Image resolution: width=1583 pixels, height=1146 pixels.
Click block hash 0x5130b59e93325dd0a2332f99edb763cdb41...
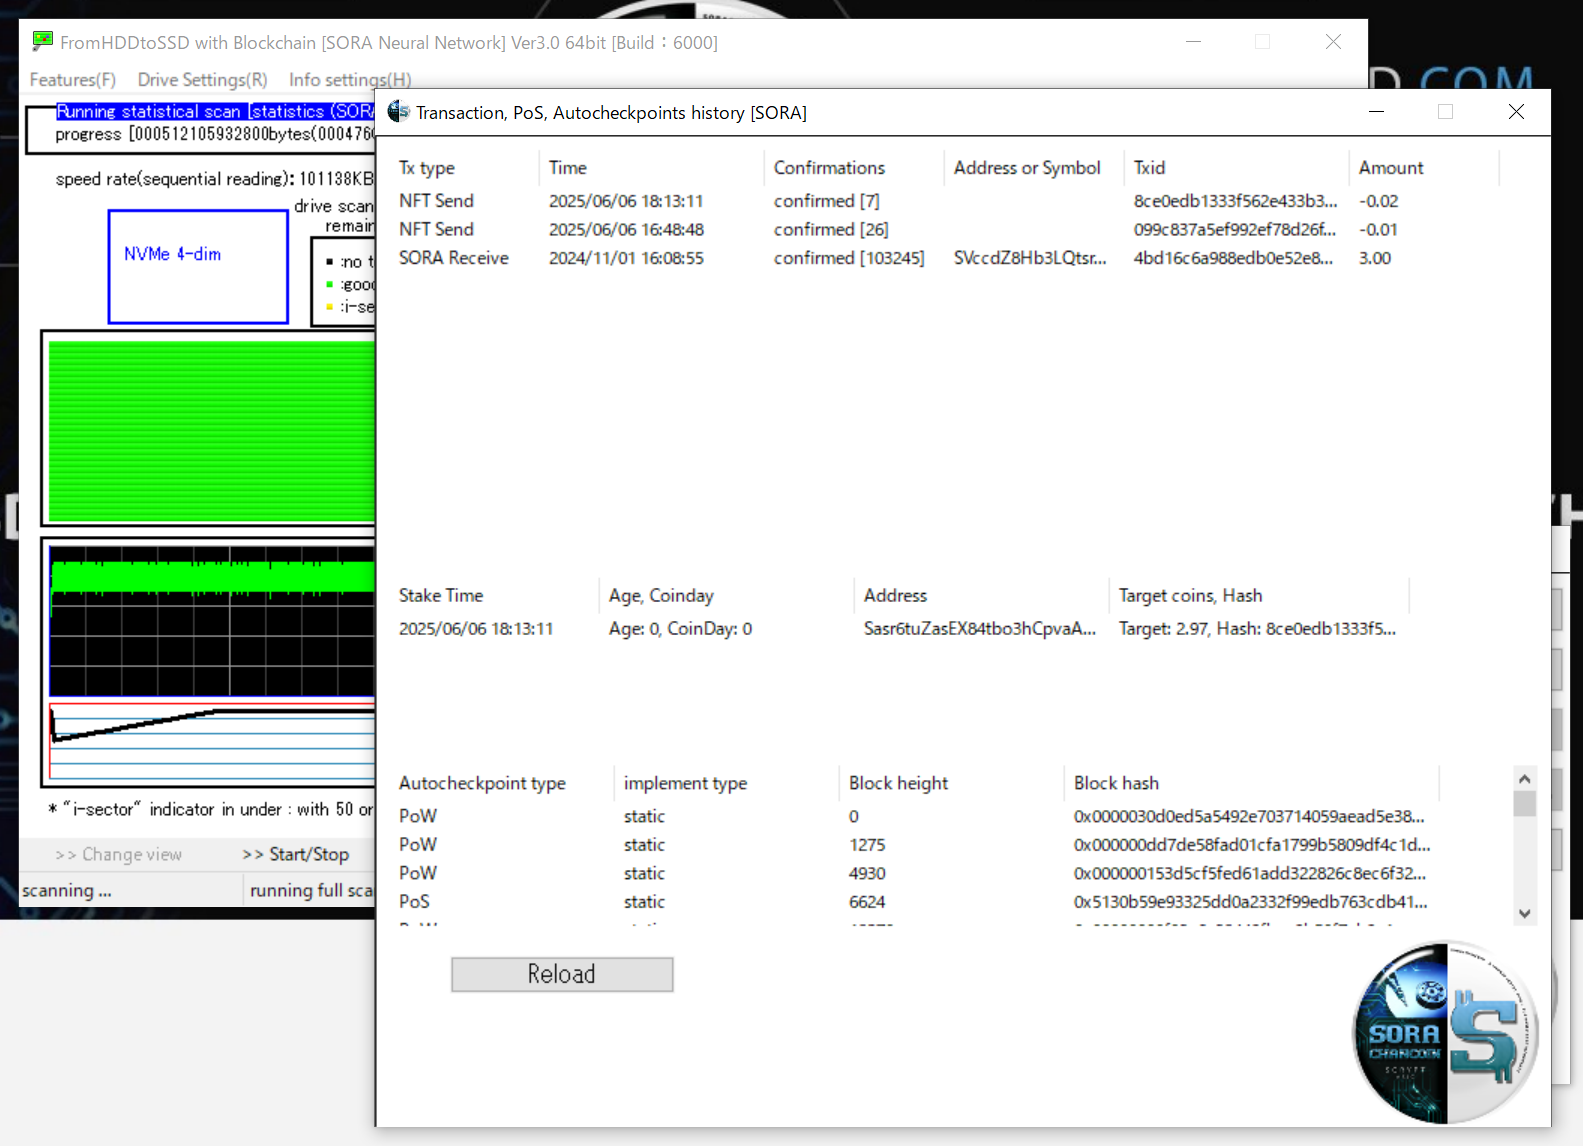1251,902
